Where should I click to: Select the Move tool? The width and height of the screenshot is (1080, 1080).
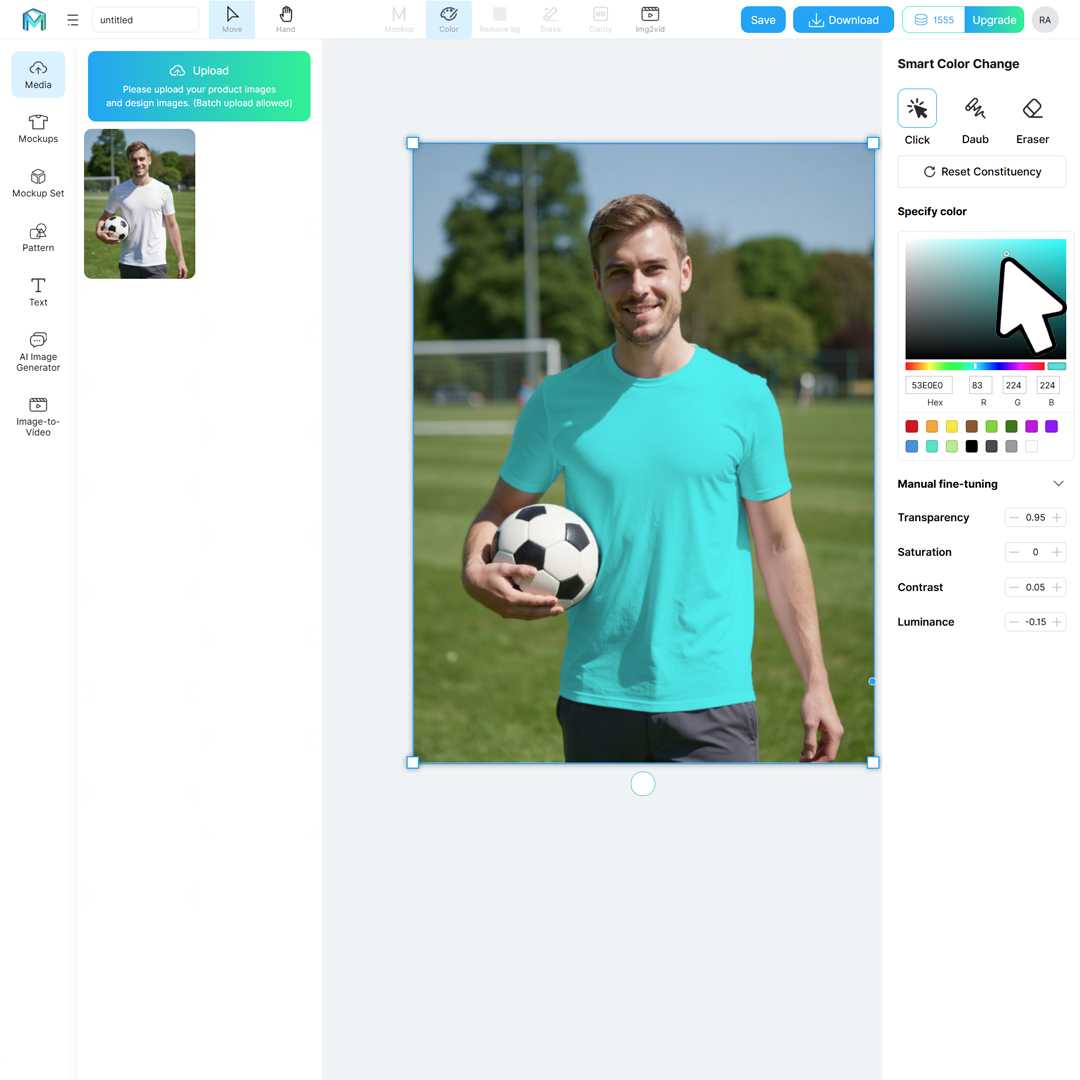232,19
